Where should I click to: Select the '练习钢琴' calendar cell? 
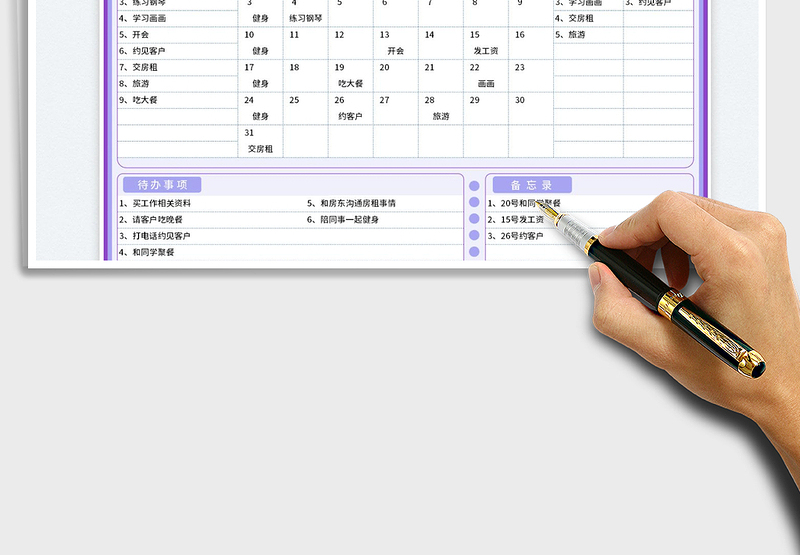click(306, 18)
